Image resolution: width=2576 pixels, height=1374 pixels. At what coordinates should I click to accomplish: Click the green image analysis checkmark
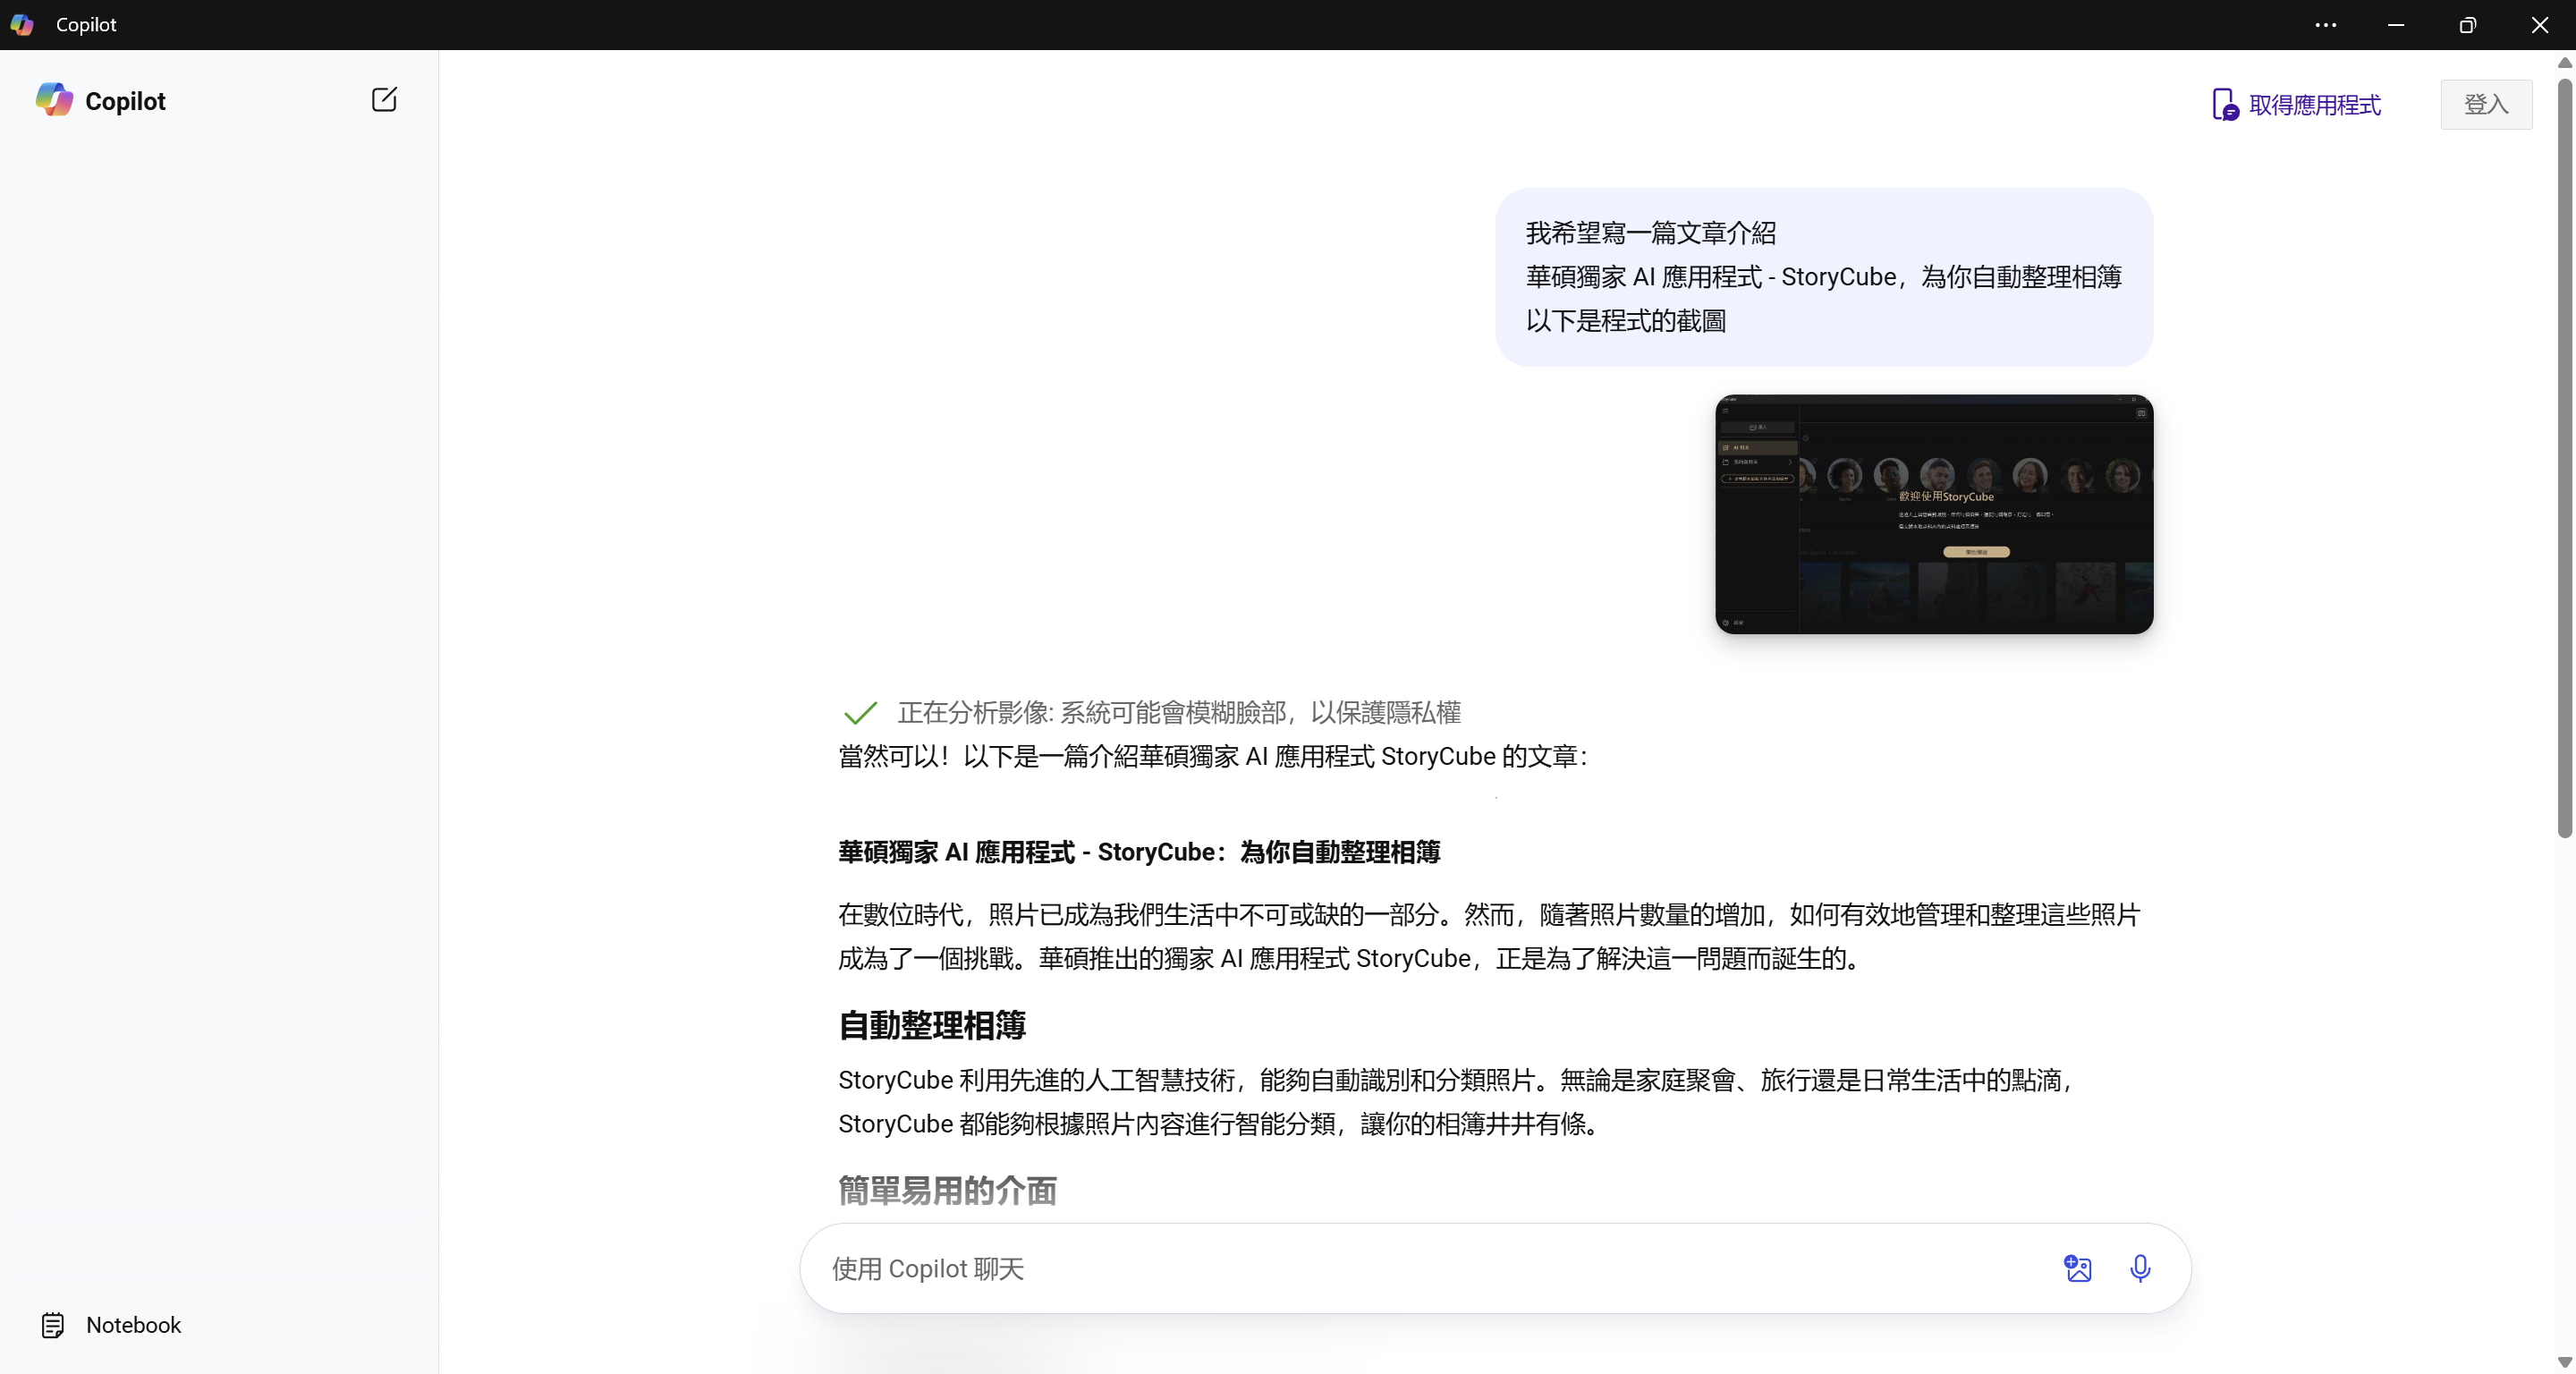pos(860,712)
